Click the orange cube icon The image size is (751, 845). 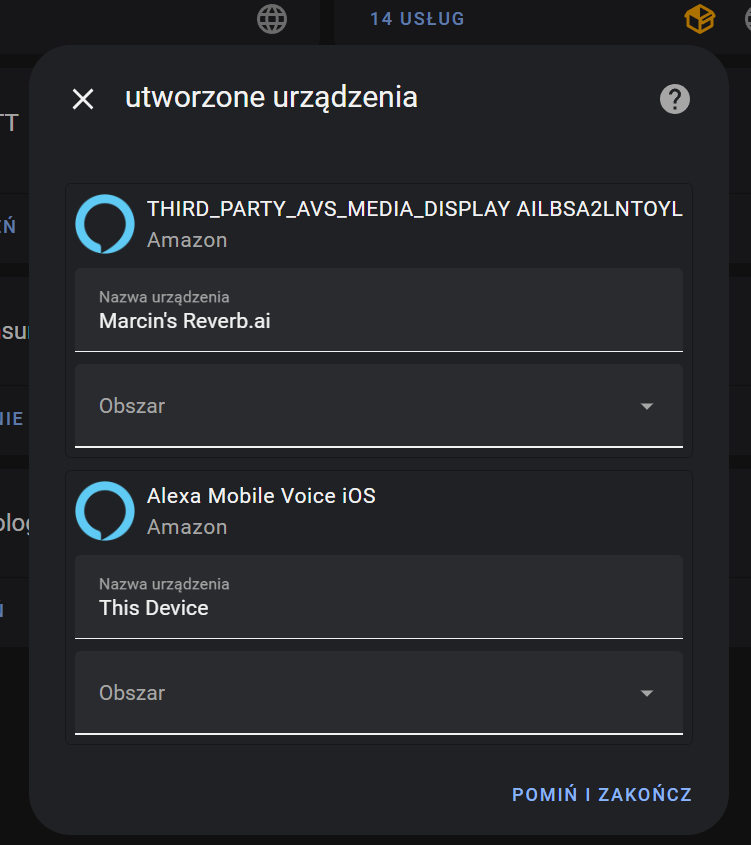(700, 18)
